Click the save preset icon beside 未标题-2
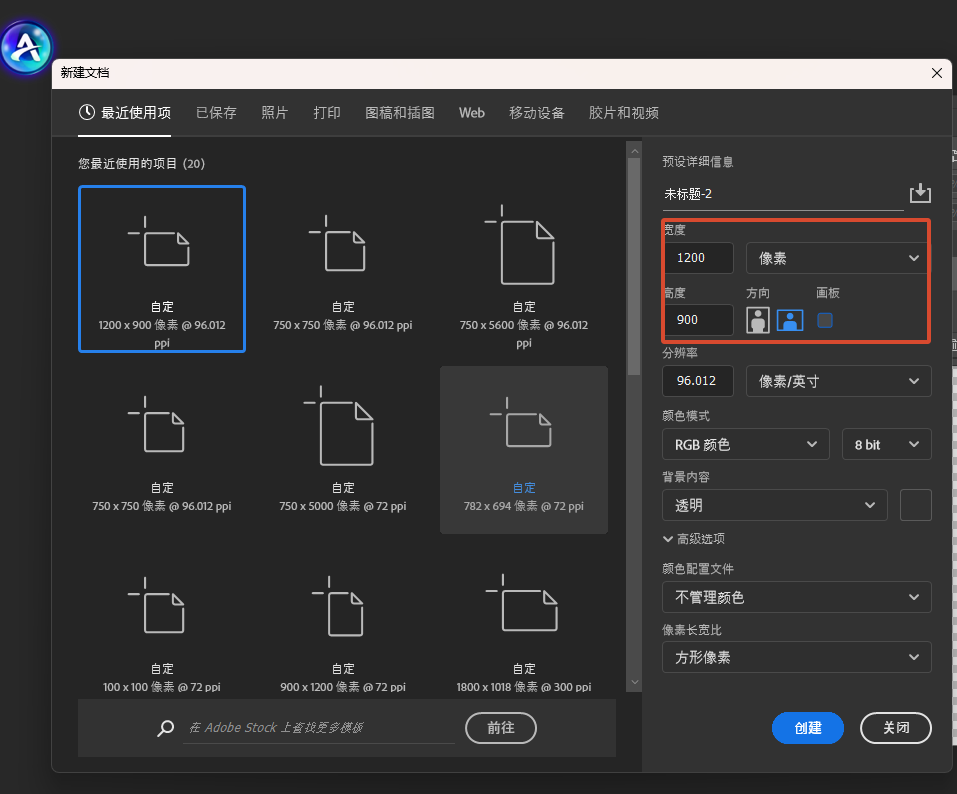The width and height of the screenshot is (957, 794). [920, 193]
